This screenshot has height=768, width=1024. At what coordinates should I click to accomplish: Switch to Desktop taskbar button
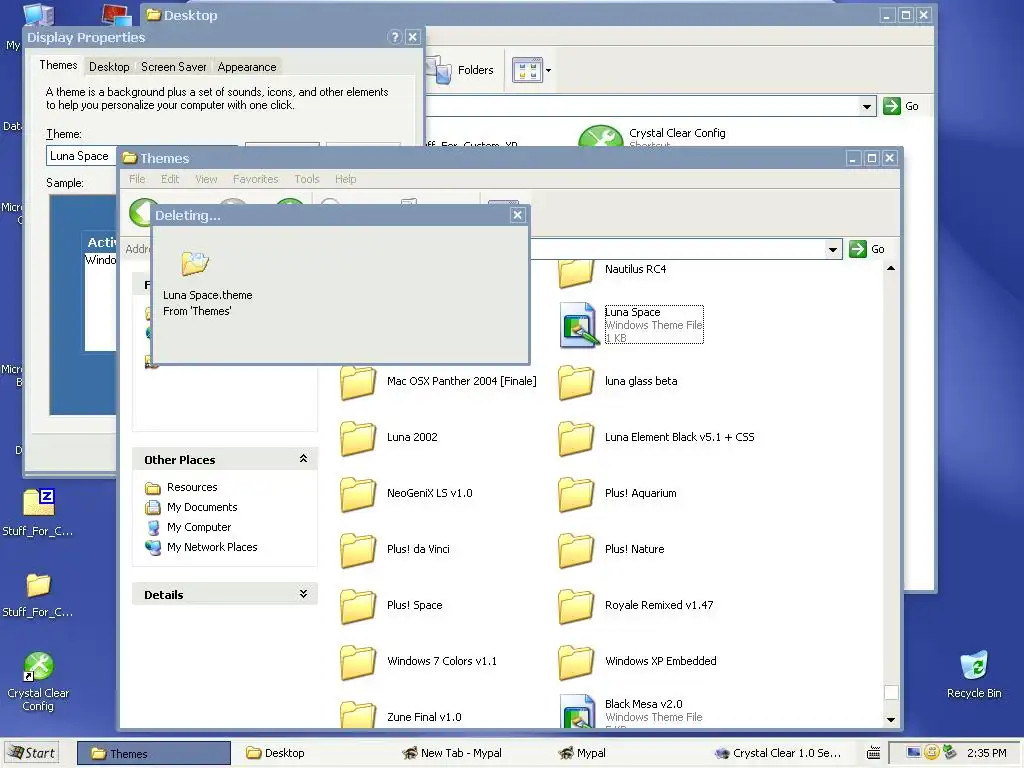tap(307, 753)
